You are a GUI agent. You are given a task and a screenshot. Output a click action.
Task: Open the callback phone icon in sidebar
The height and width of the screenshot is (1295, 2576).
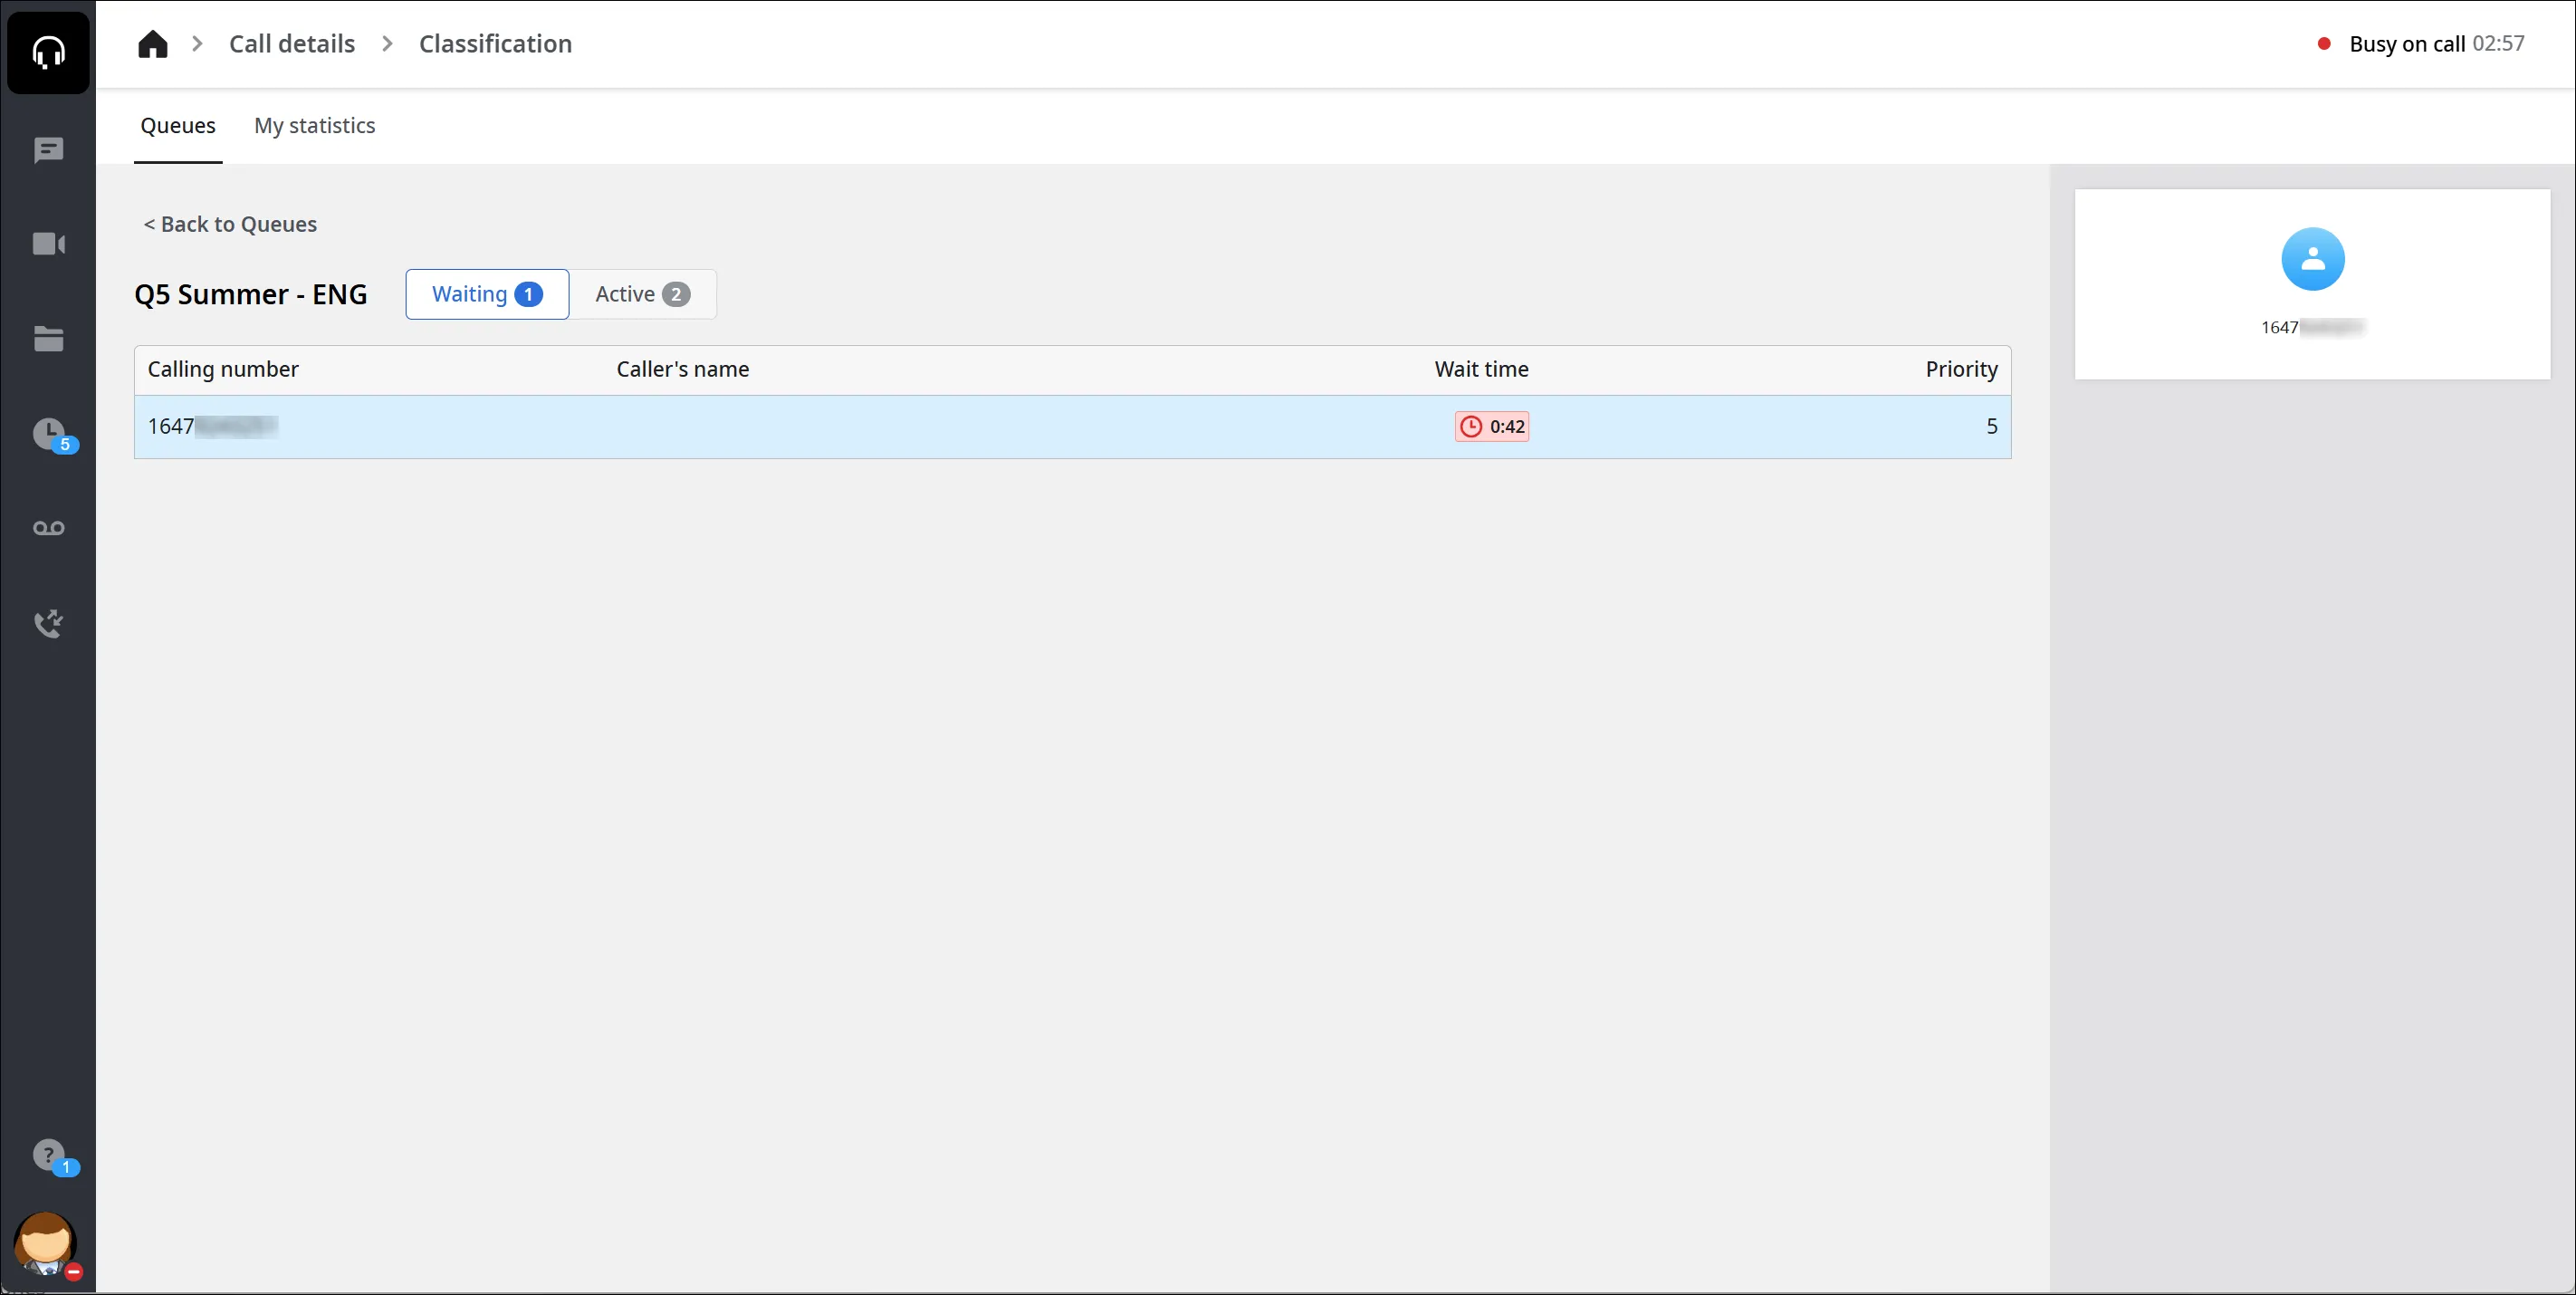[48, 623]
